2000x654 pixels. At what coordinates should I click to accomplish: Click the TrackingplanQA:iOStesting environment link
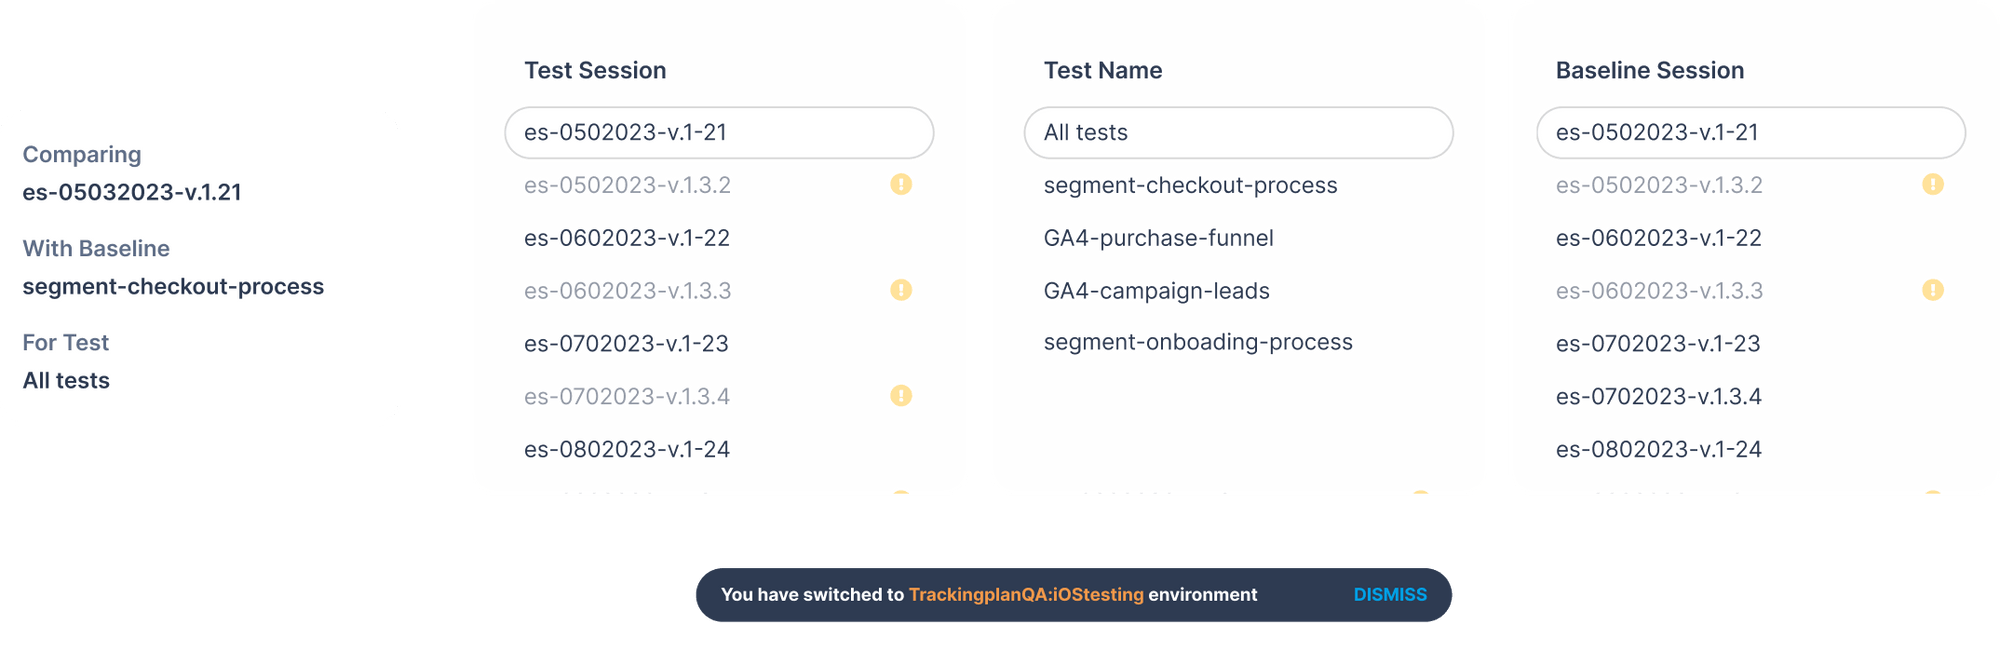click(1025, 594)
